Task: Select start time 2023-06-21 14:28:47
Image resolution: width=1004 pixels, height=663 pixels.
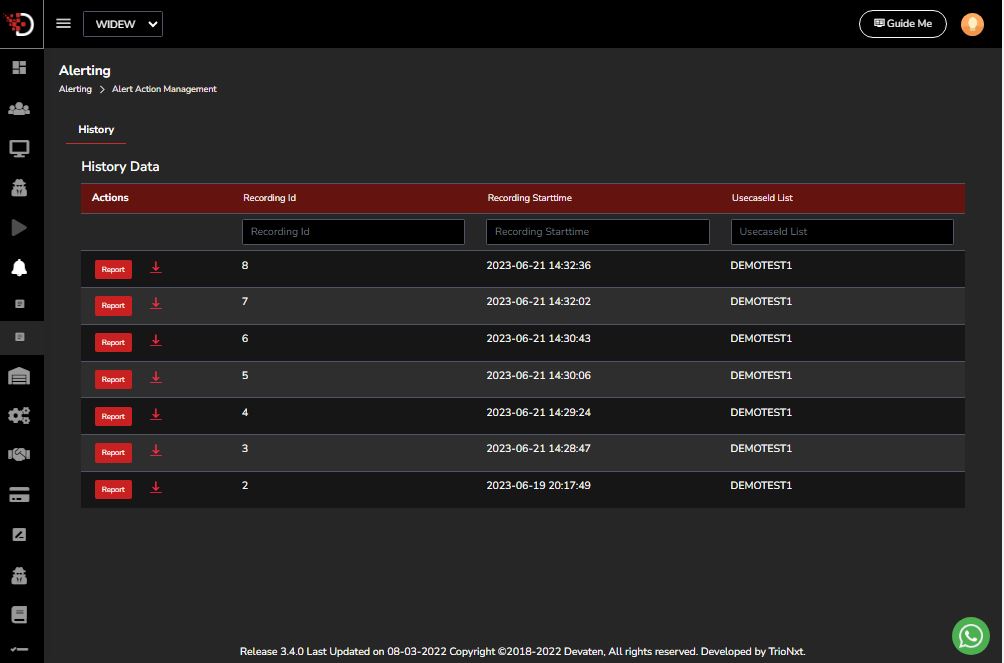Action: (x=538, y=448)
